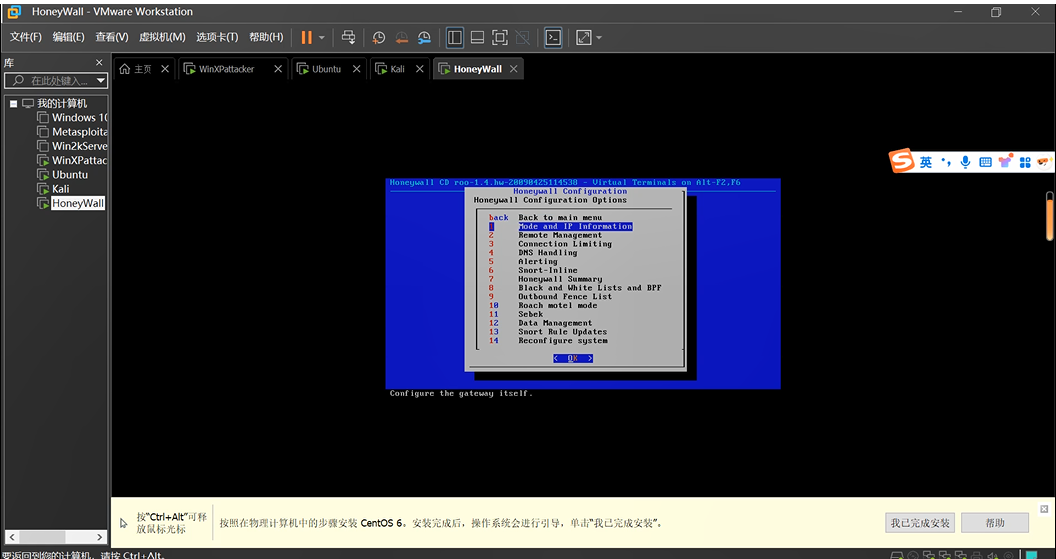The height and width of the screenshot is (559, 1056).
Task: Open the 文件(F) menu
Action: coord(26,37)
